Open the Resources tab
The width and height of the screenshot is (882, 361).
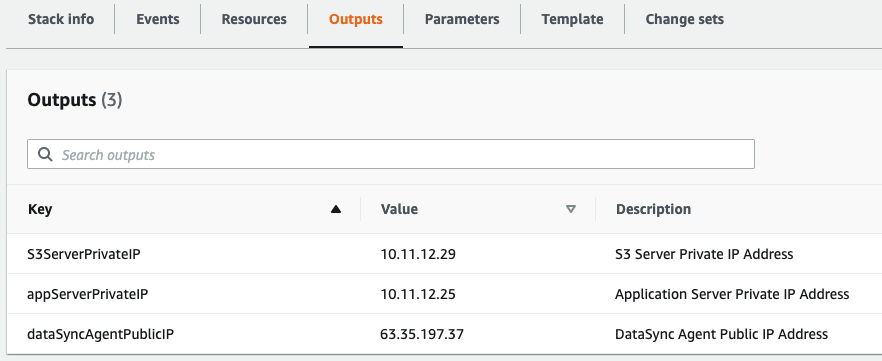click(x=254, y=19)
